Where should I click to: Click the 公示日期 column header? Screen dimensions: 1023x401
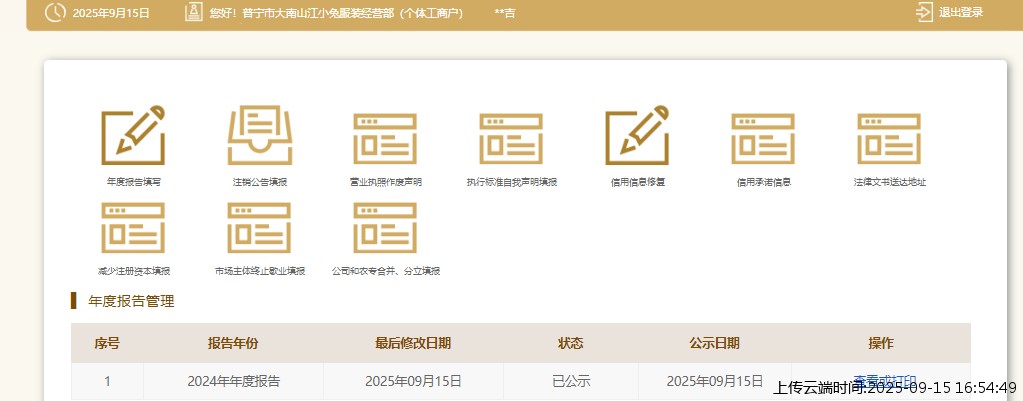click(x=714, y=344)
